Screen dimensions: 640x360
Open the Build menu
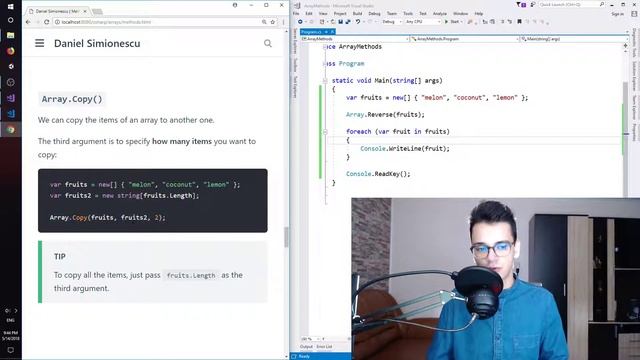pos(357,13)
